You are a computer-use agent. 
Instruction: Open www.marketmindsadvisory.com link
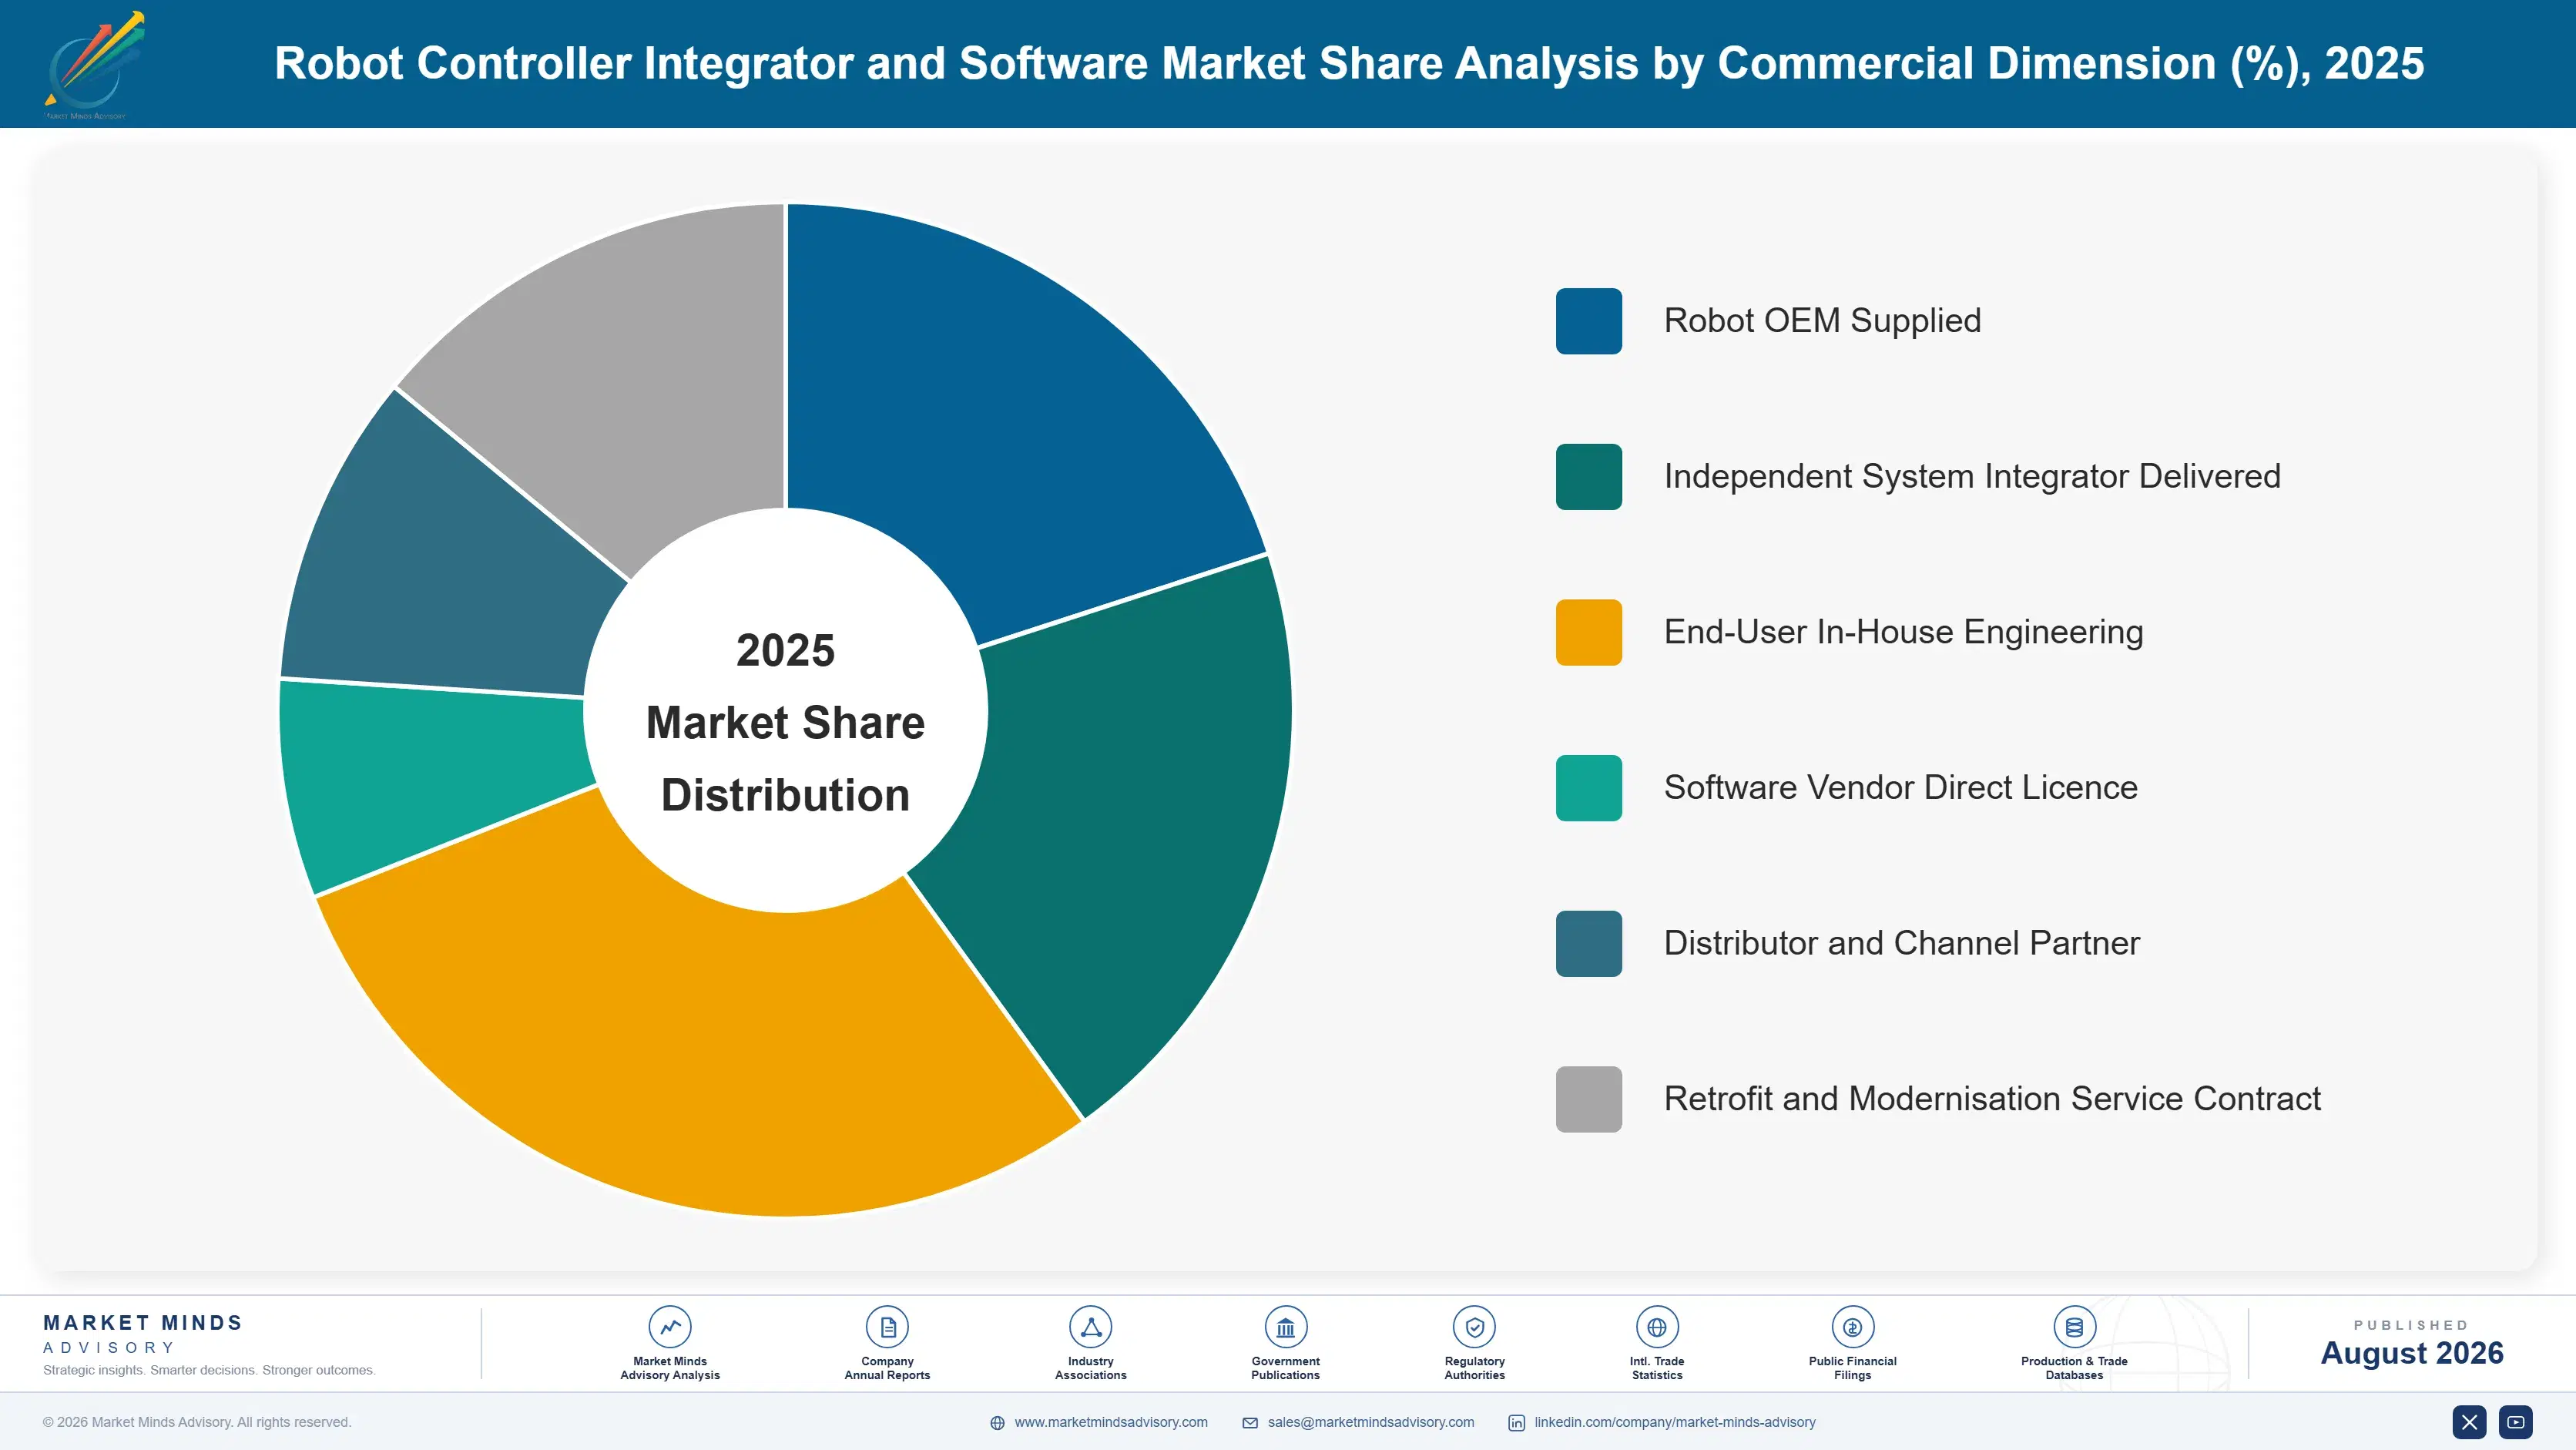click(1111, 1422)
